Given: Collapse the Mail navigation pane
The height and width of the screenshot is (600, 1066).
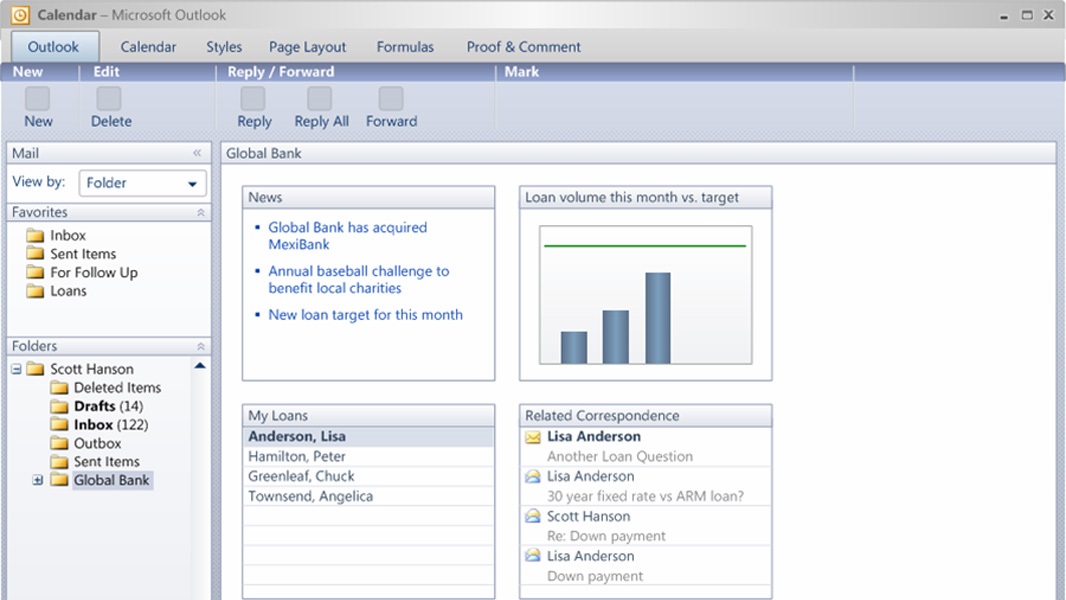Looking at the screenshot, I should tap(197, 154).
